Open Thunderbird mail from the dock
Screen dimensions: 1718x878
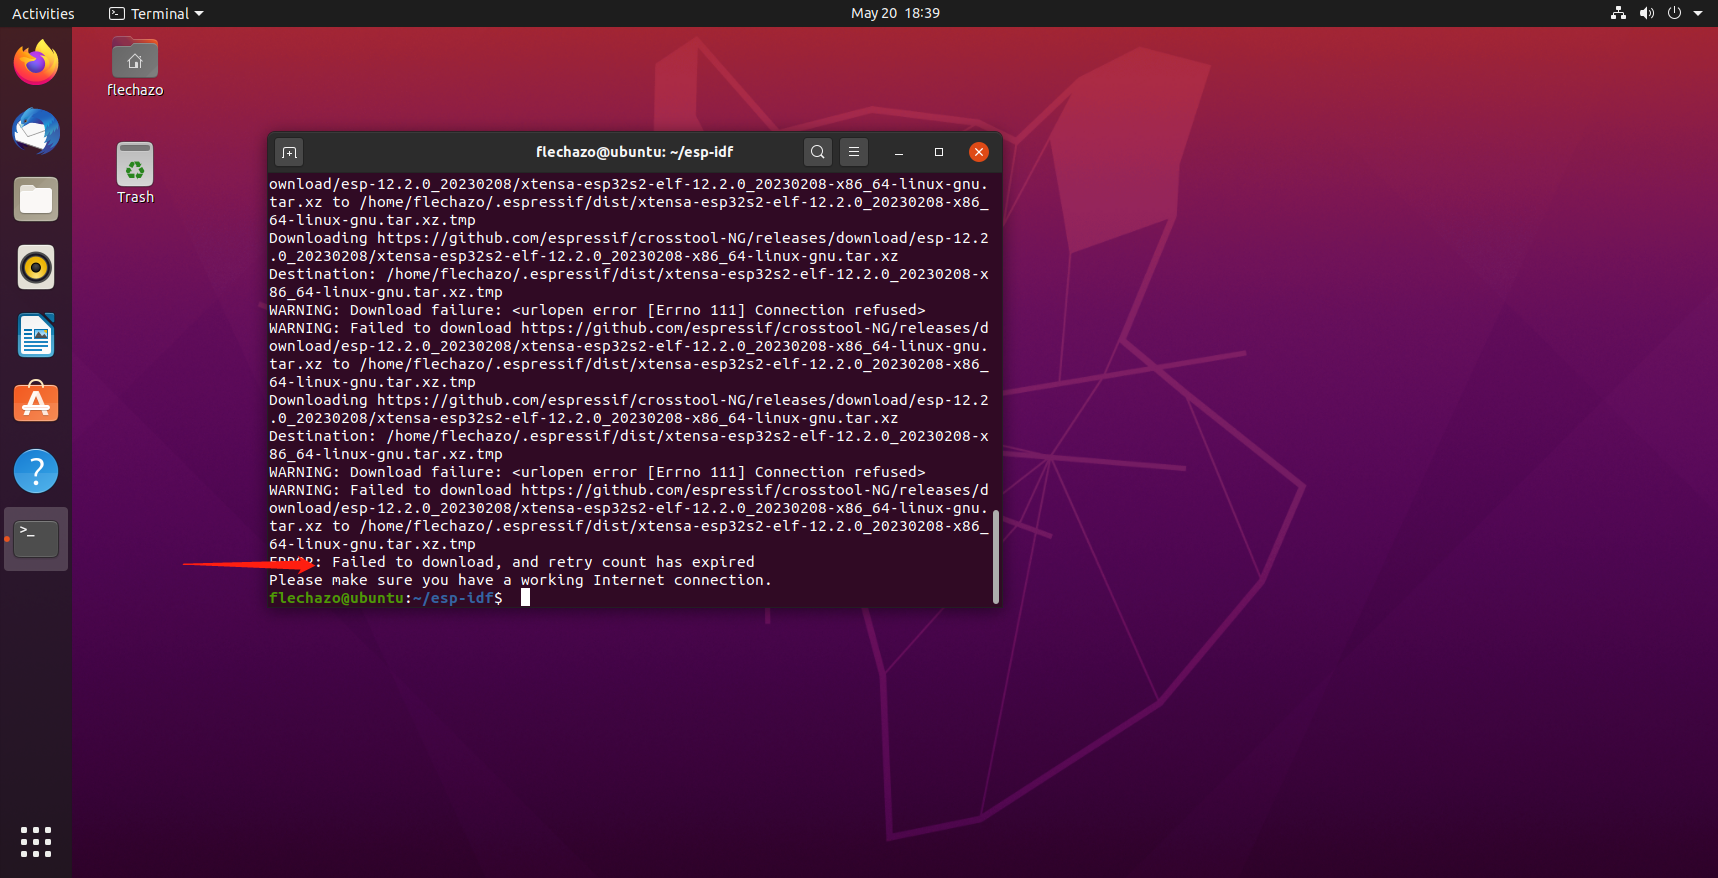(x=36, y=132)
